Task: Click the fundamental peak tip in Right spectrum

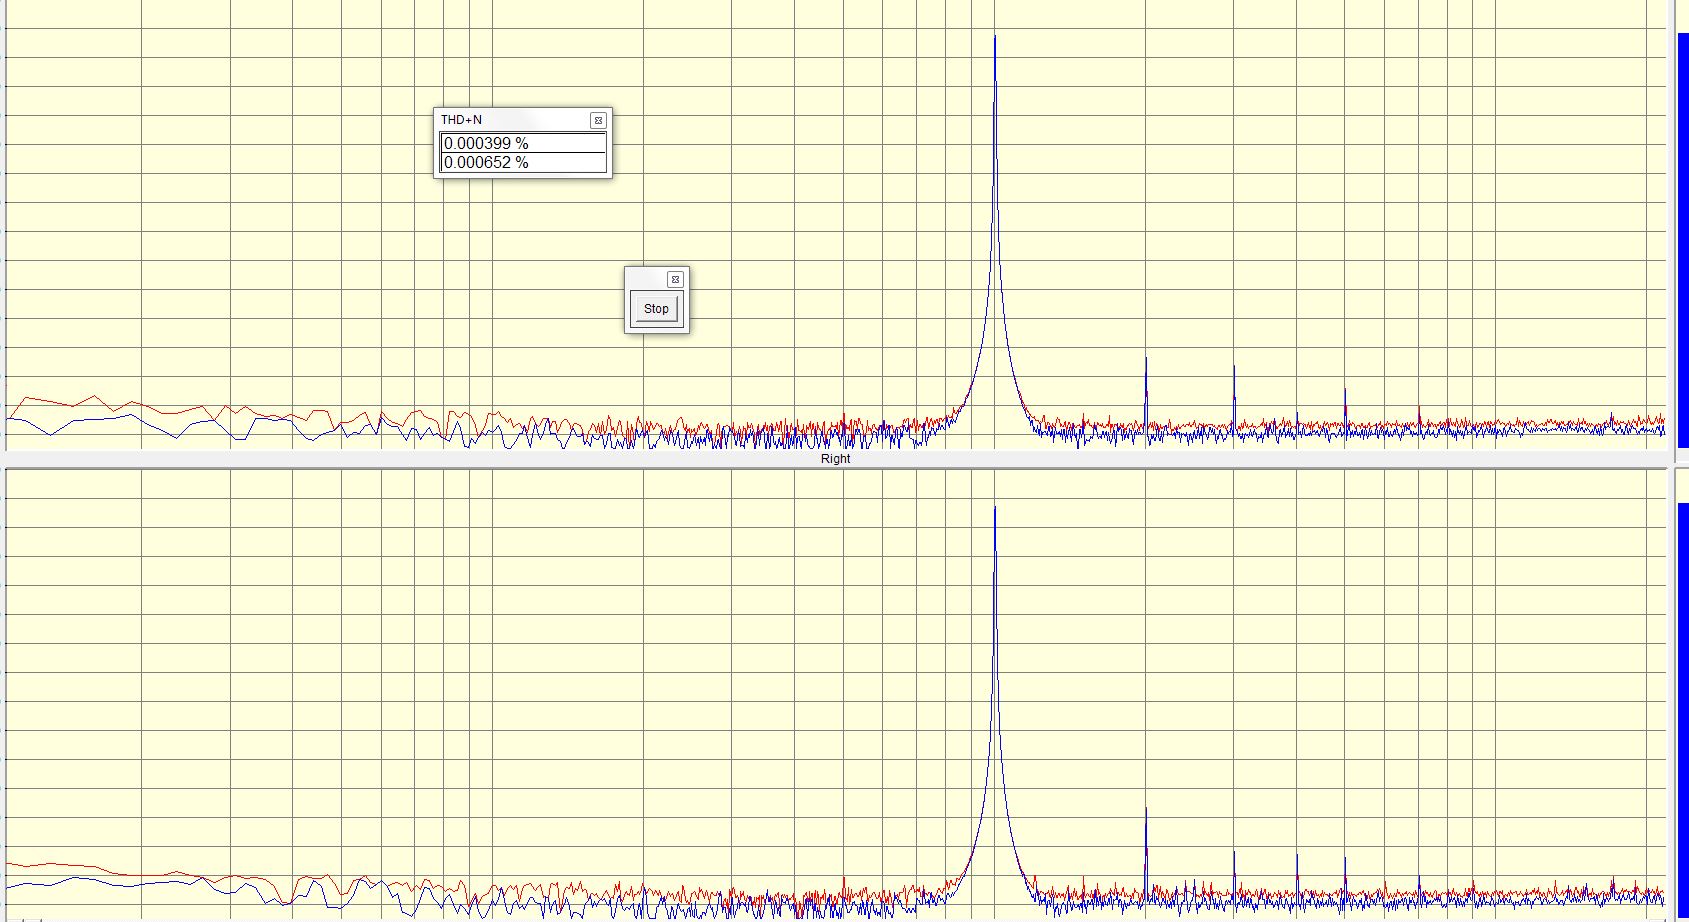Action: (995, 509)
